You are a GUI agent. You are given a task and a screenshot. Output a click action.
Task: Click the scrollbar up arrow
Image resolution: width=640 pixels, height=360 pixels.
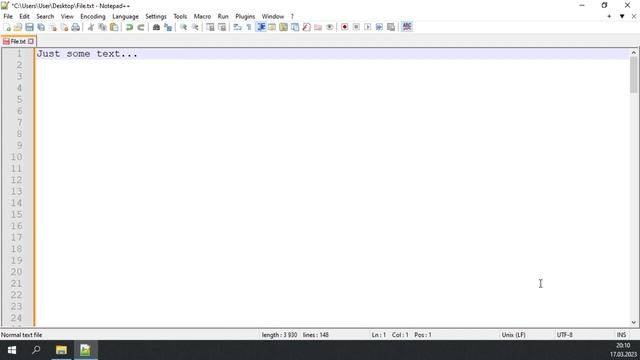tap(633, 52)
